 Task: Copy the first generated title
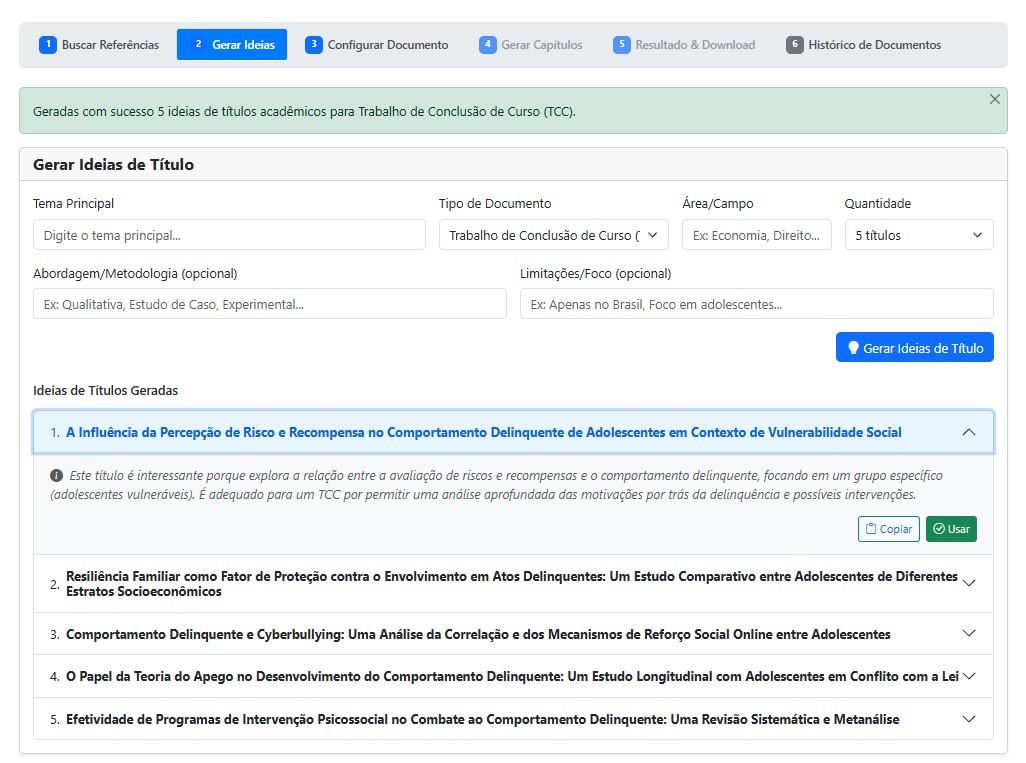click(888, 529)
